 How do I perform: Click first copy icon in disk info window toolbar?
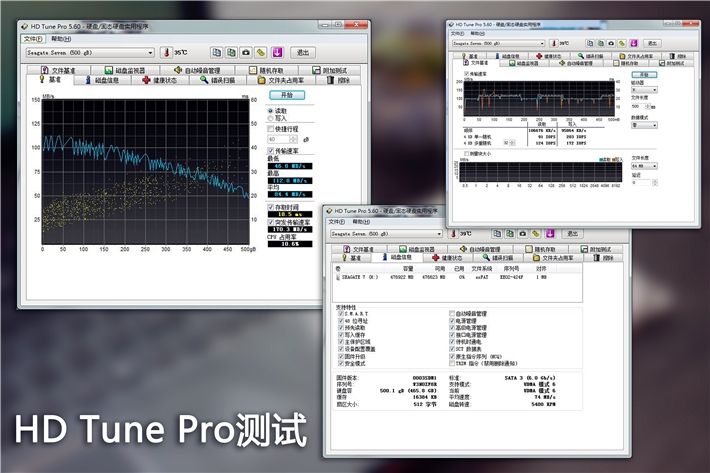pyautogui.click(x=497, y=234)
